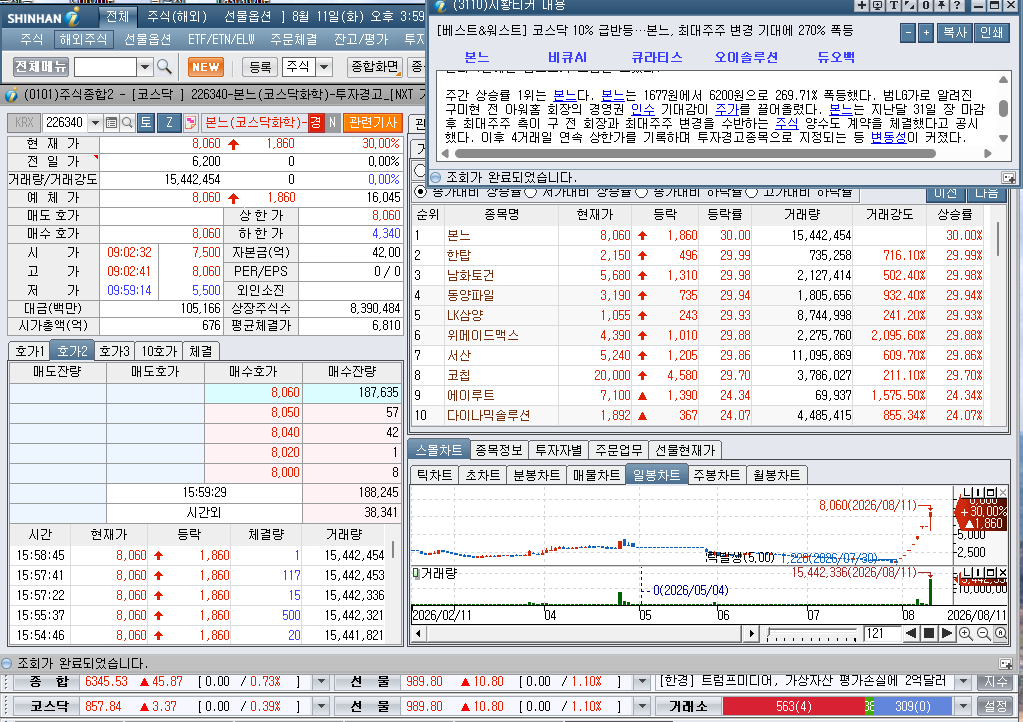Click the T font icon in news titlebar
This screenshot has height=722, width=1023.
tap(893, 5)
